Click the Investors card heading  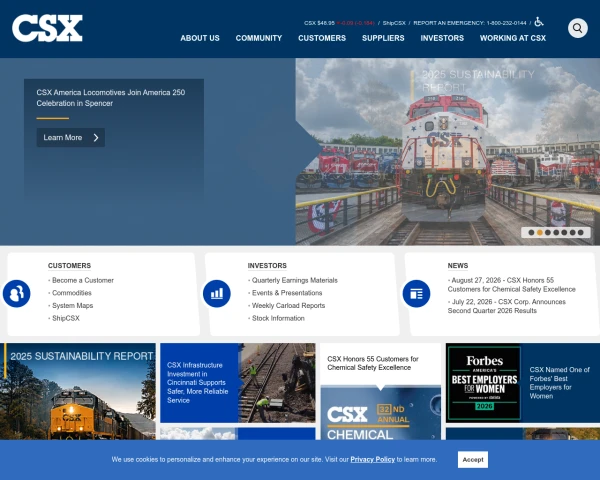(x=267, y=265)
